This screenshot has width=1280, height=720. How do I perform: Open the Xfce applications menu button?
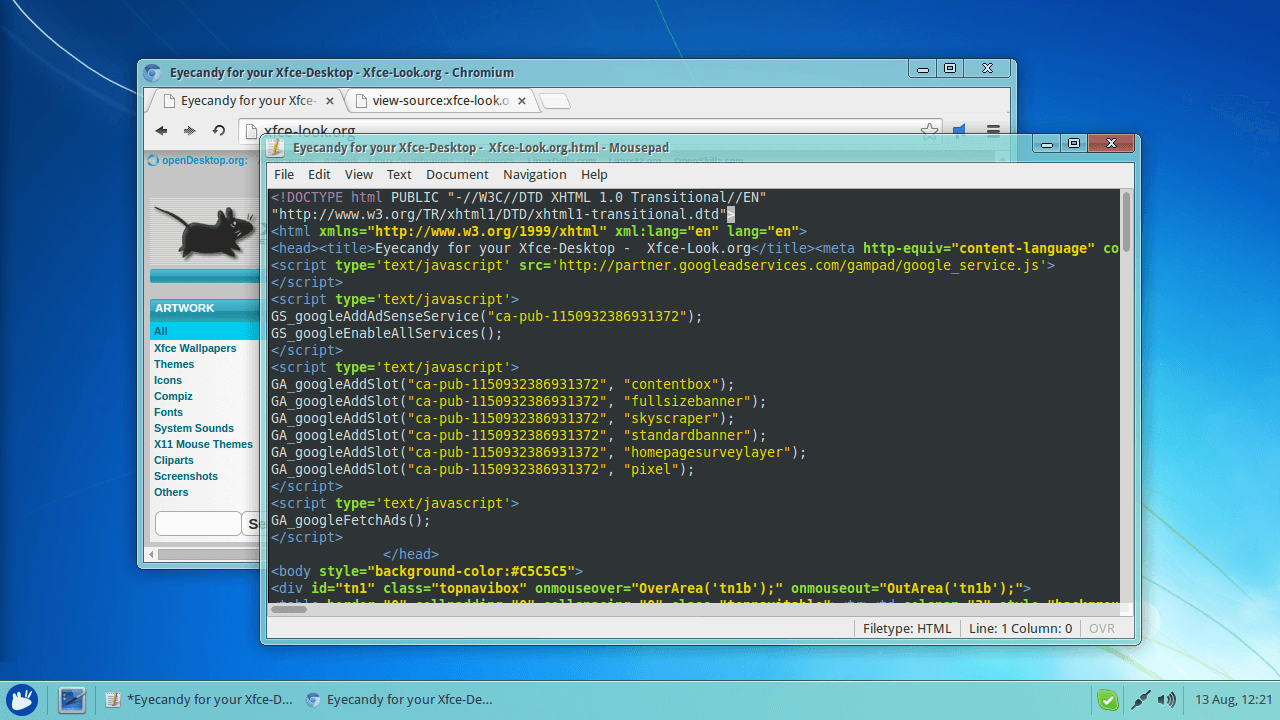pos(21,699)
